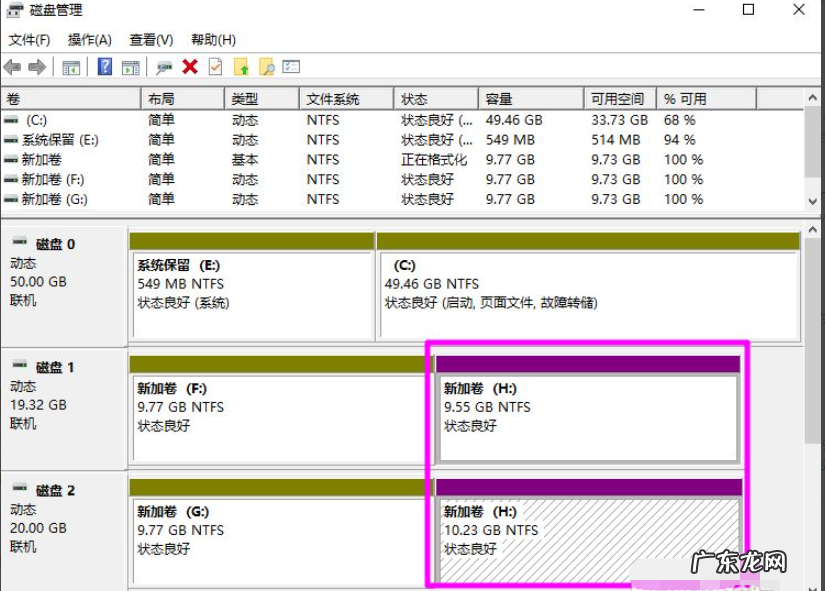Screen dimensions: 825x591
Task: Open the 查看(V) menu
Action: [150, 40]
